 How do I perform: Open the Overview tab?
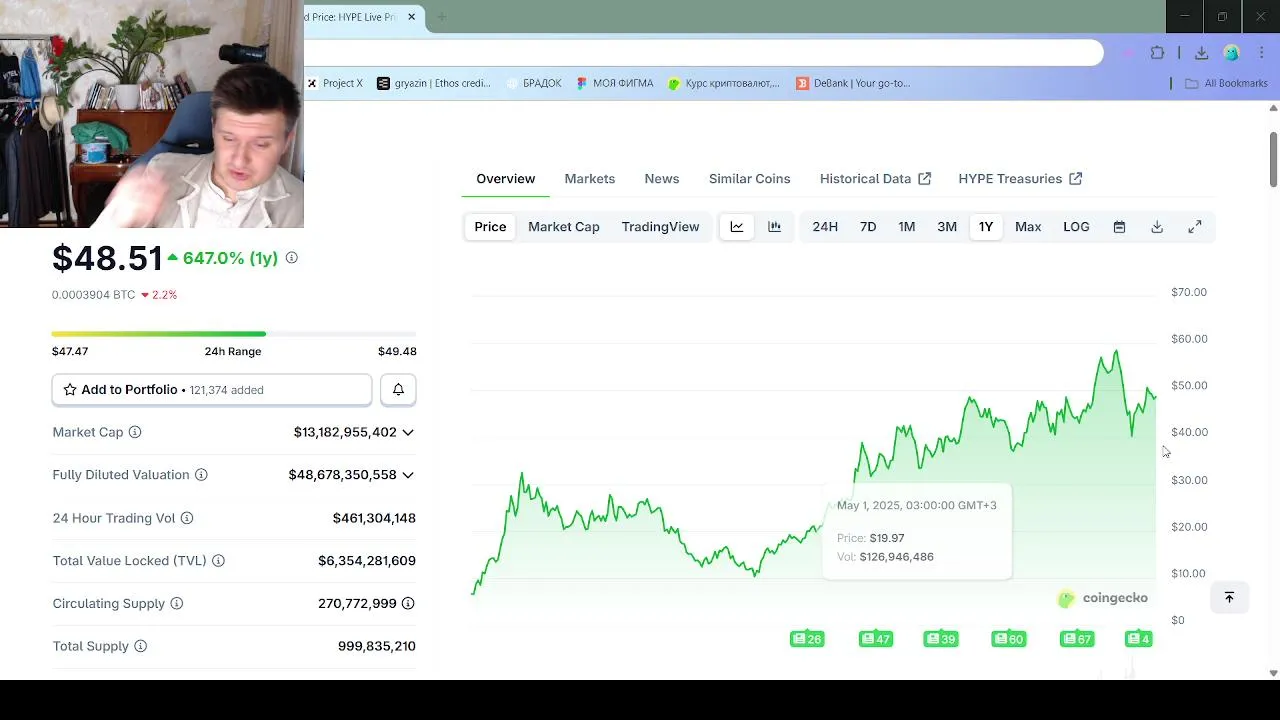click(505, 179)
